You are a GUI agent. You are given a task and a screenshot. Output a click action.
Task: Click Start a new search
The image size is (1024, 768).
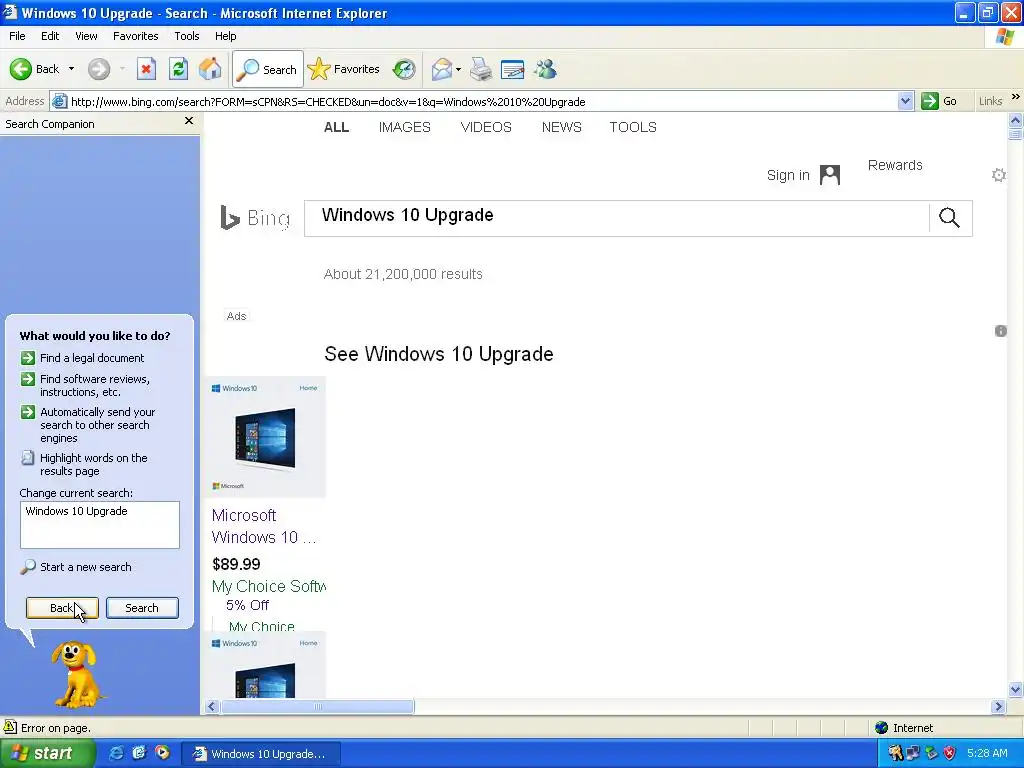point(86,567)
